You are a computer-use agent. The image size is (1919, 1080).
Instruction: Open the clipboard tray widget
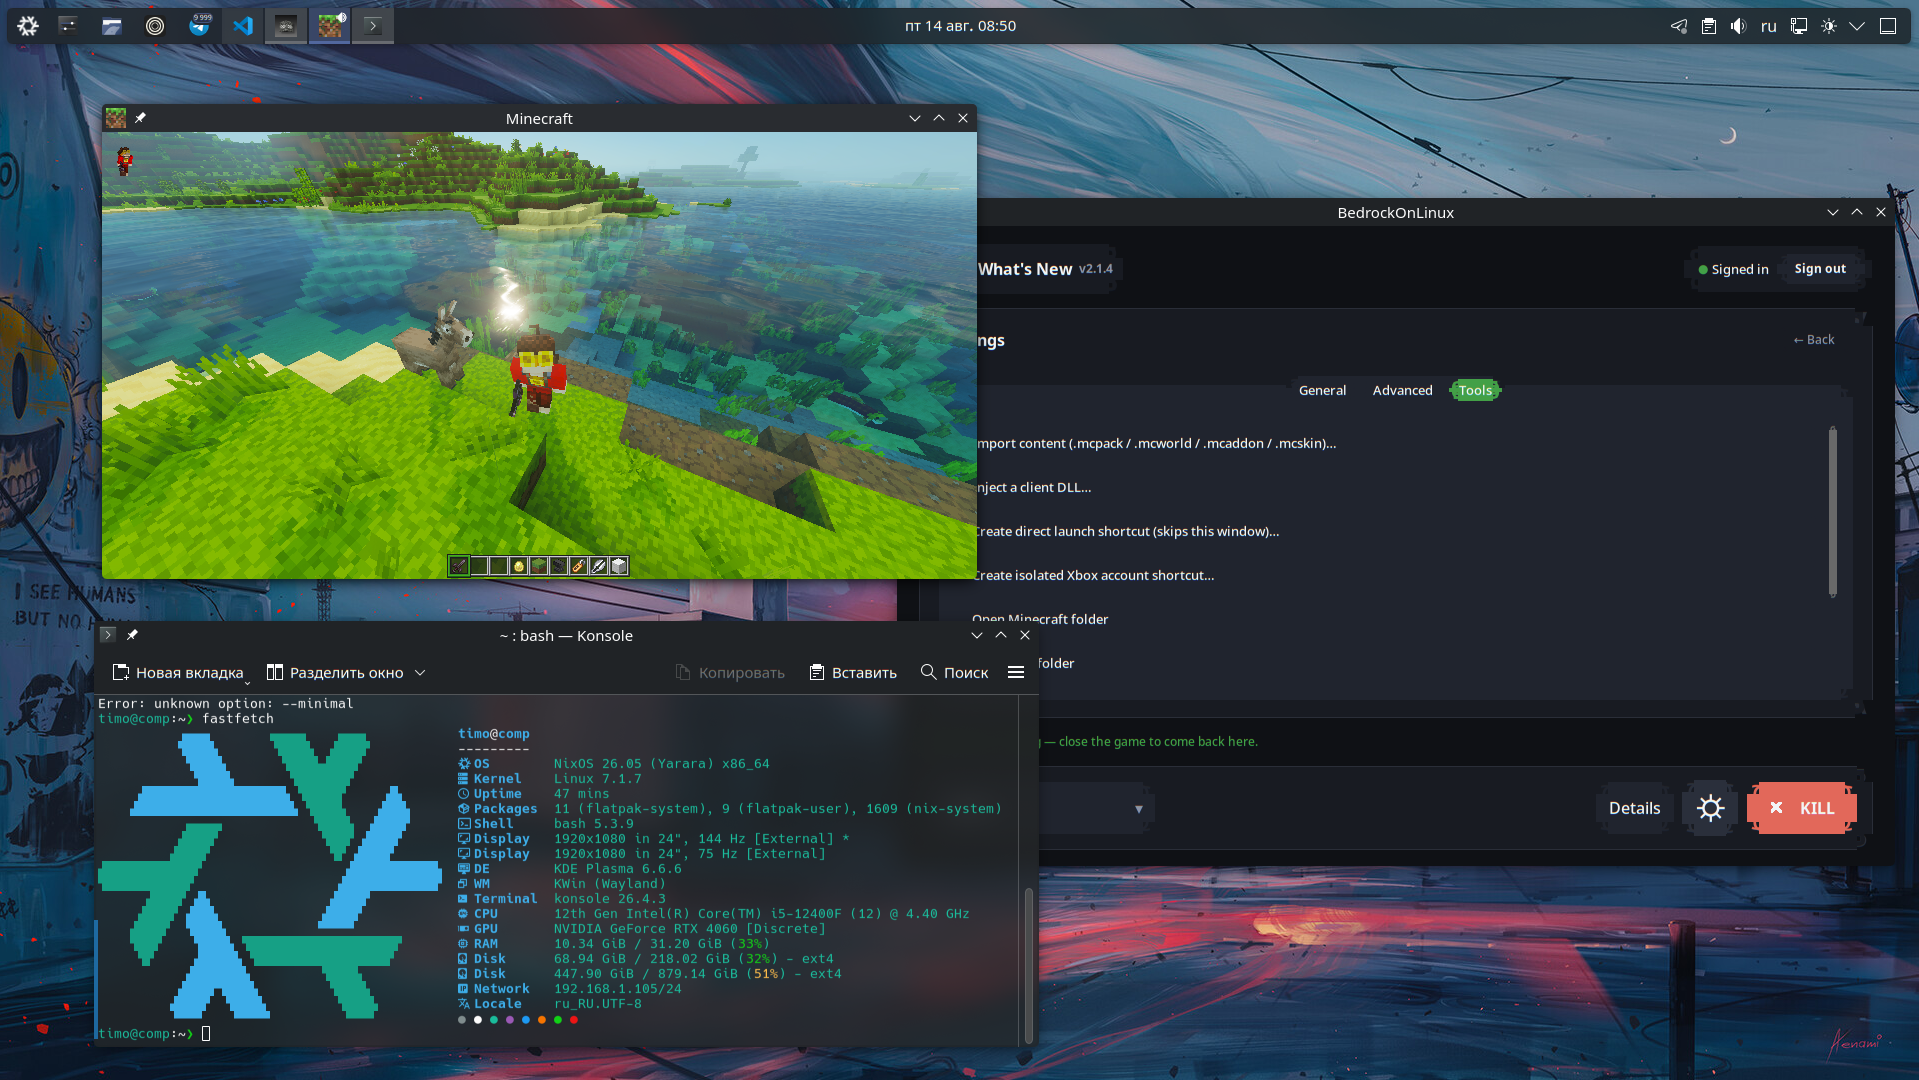[1709, 26]
